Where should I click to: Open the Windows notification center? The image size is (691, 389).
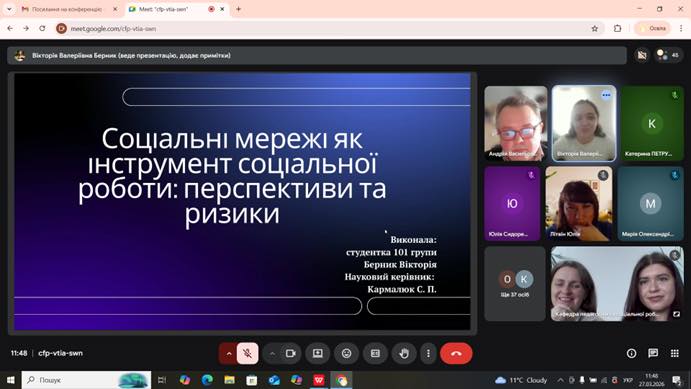677,380
